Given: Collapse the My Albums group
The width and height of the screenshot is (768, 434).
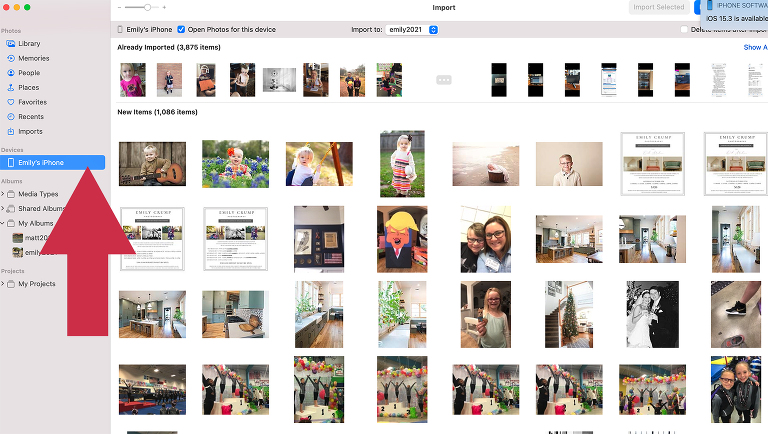Looking at the screenshot, I should coord(2,223).
